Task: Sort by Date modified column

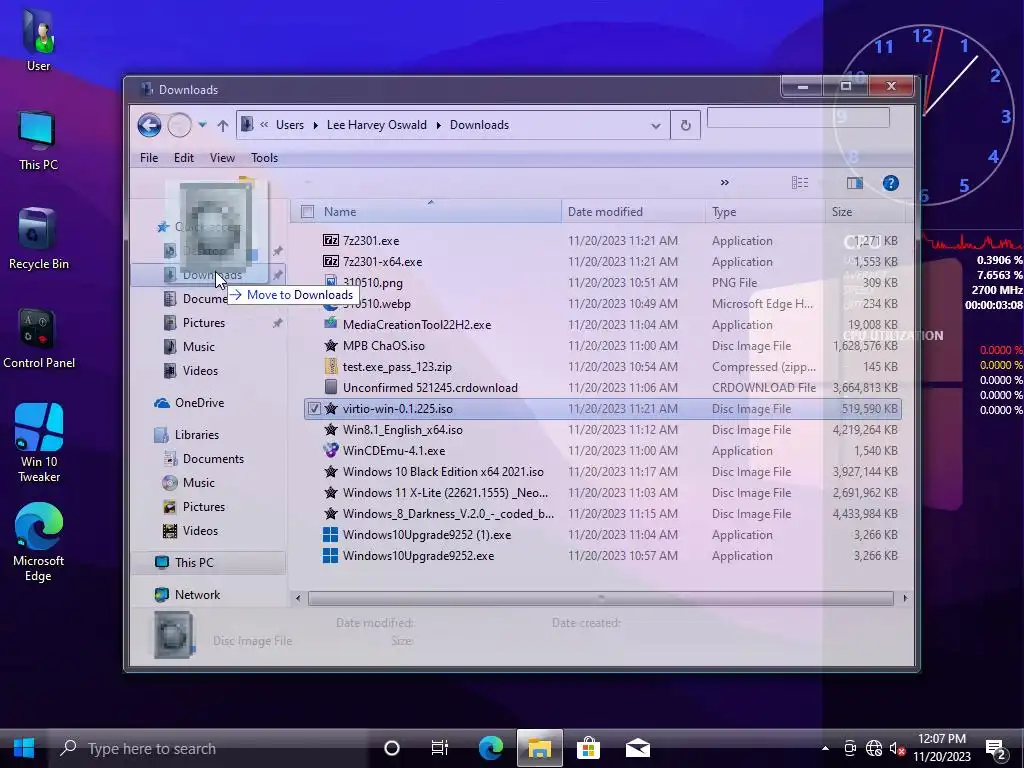Action: click(x=633, y=212)
